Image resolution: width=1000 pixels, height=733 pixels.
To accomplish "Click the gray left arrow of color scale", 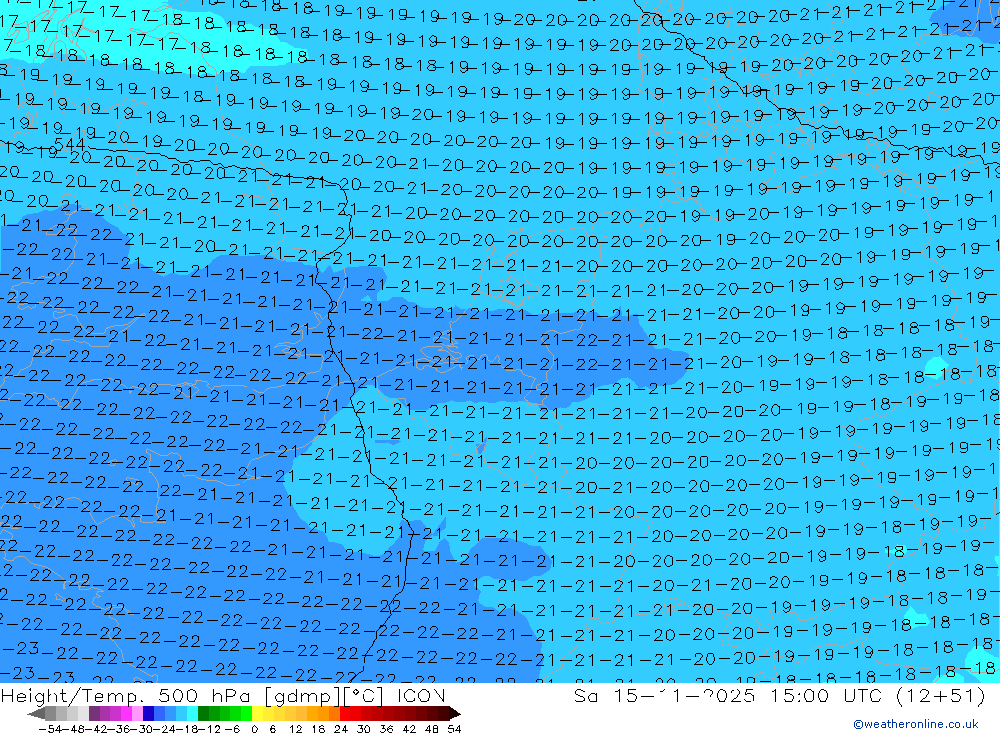I will (36, 713).
